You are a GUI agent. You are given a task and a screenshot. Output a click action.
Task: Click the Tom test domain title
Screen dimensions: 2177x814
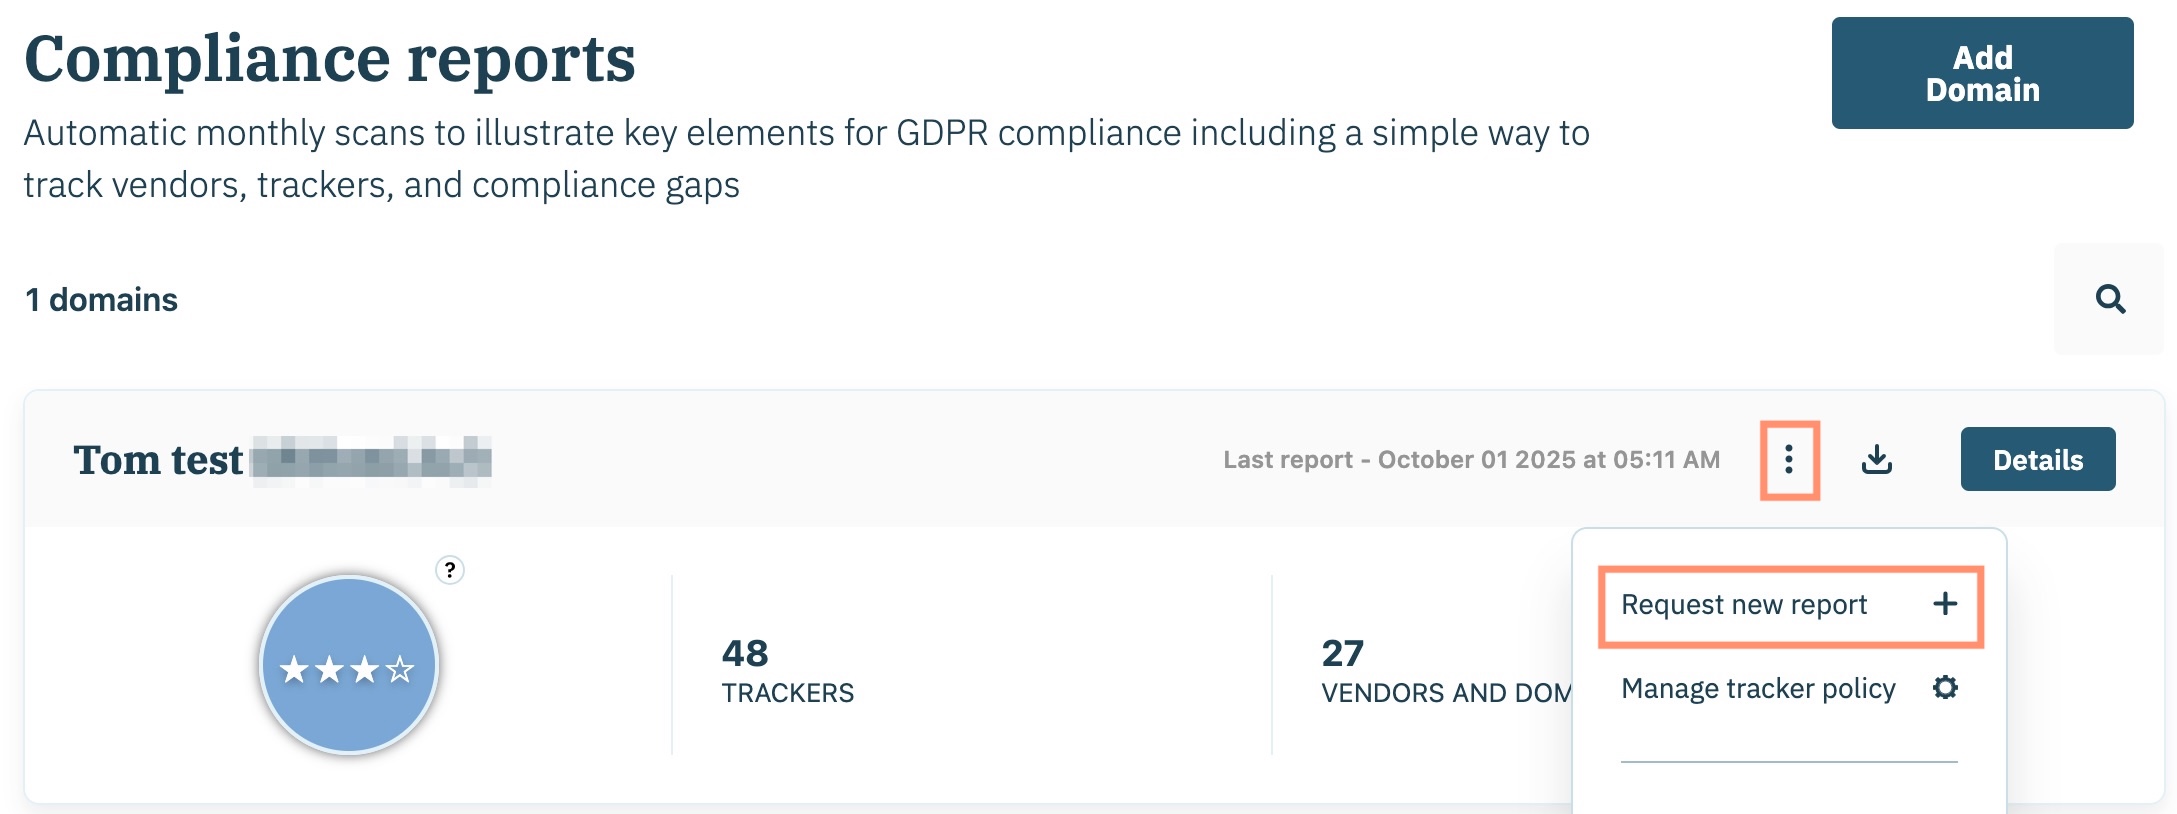click(158, 461)
